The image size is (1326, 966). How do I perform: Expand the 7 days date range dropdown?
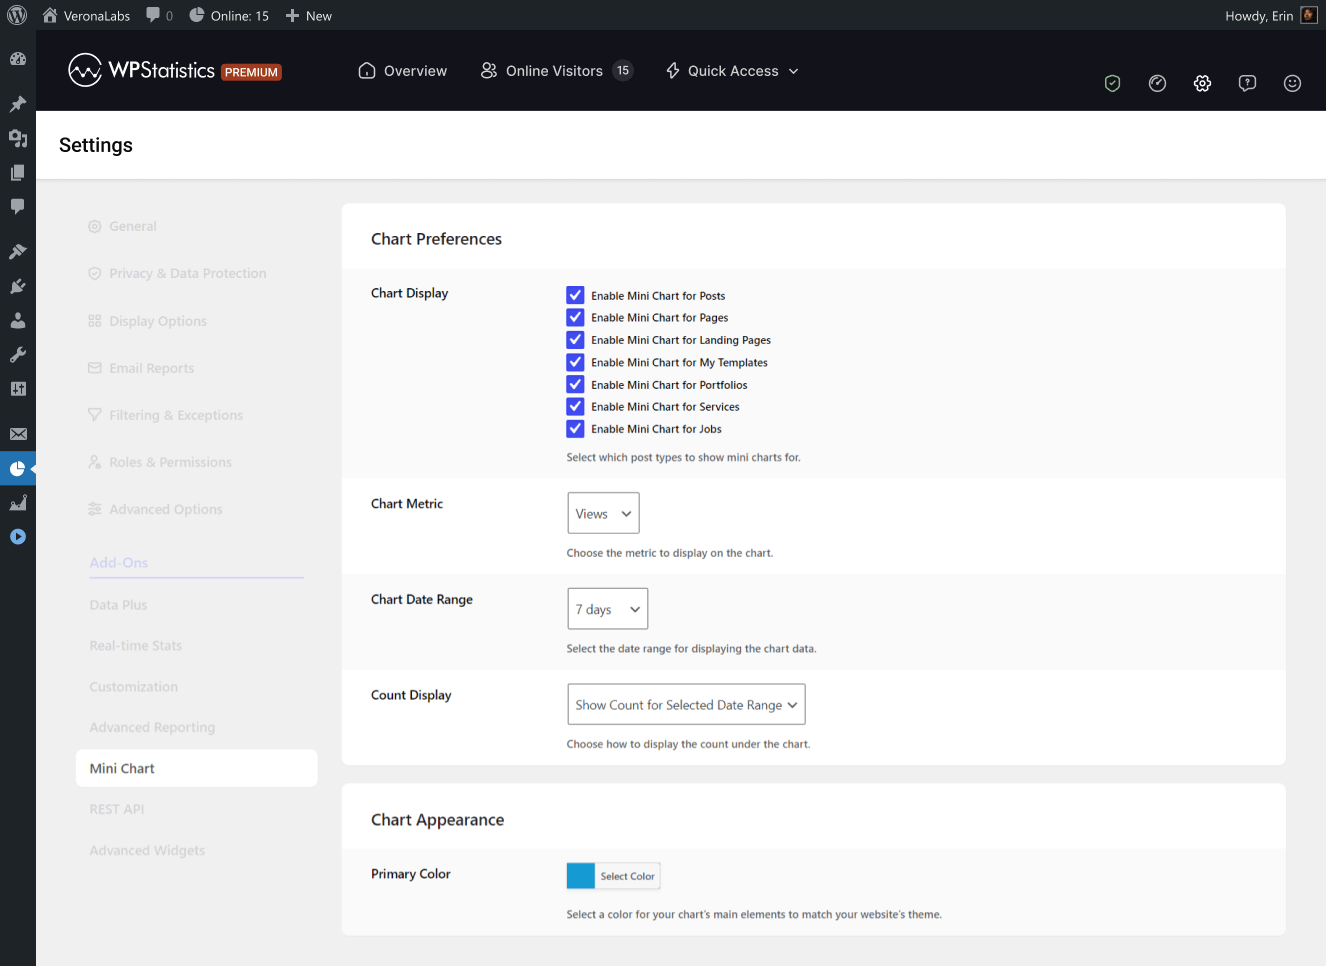[x=607, y=609]
